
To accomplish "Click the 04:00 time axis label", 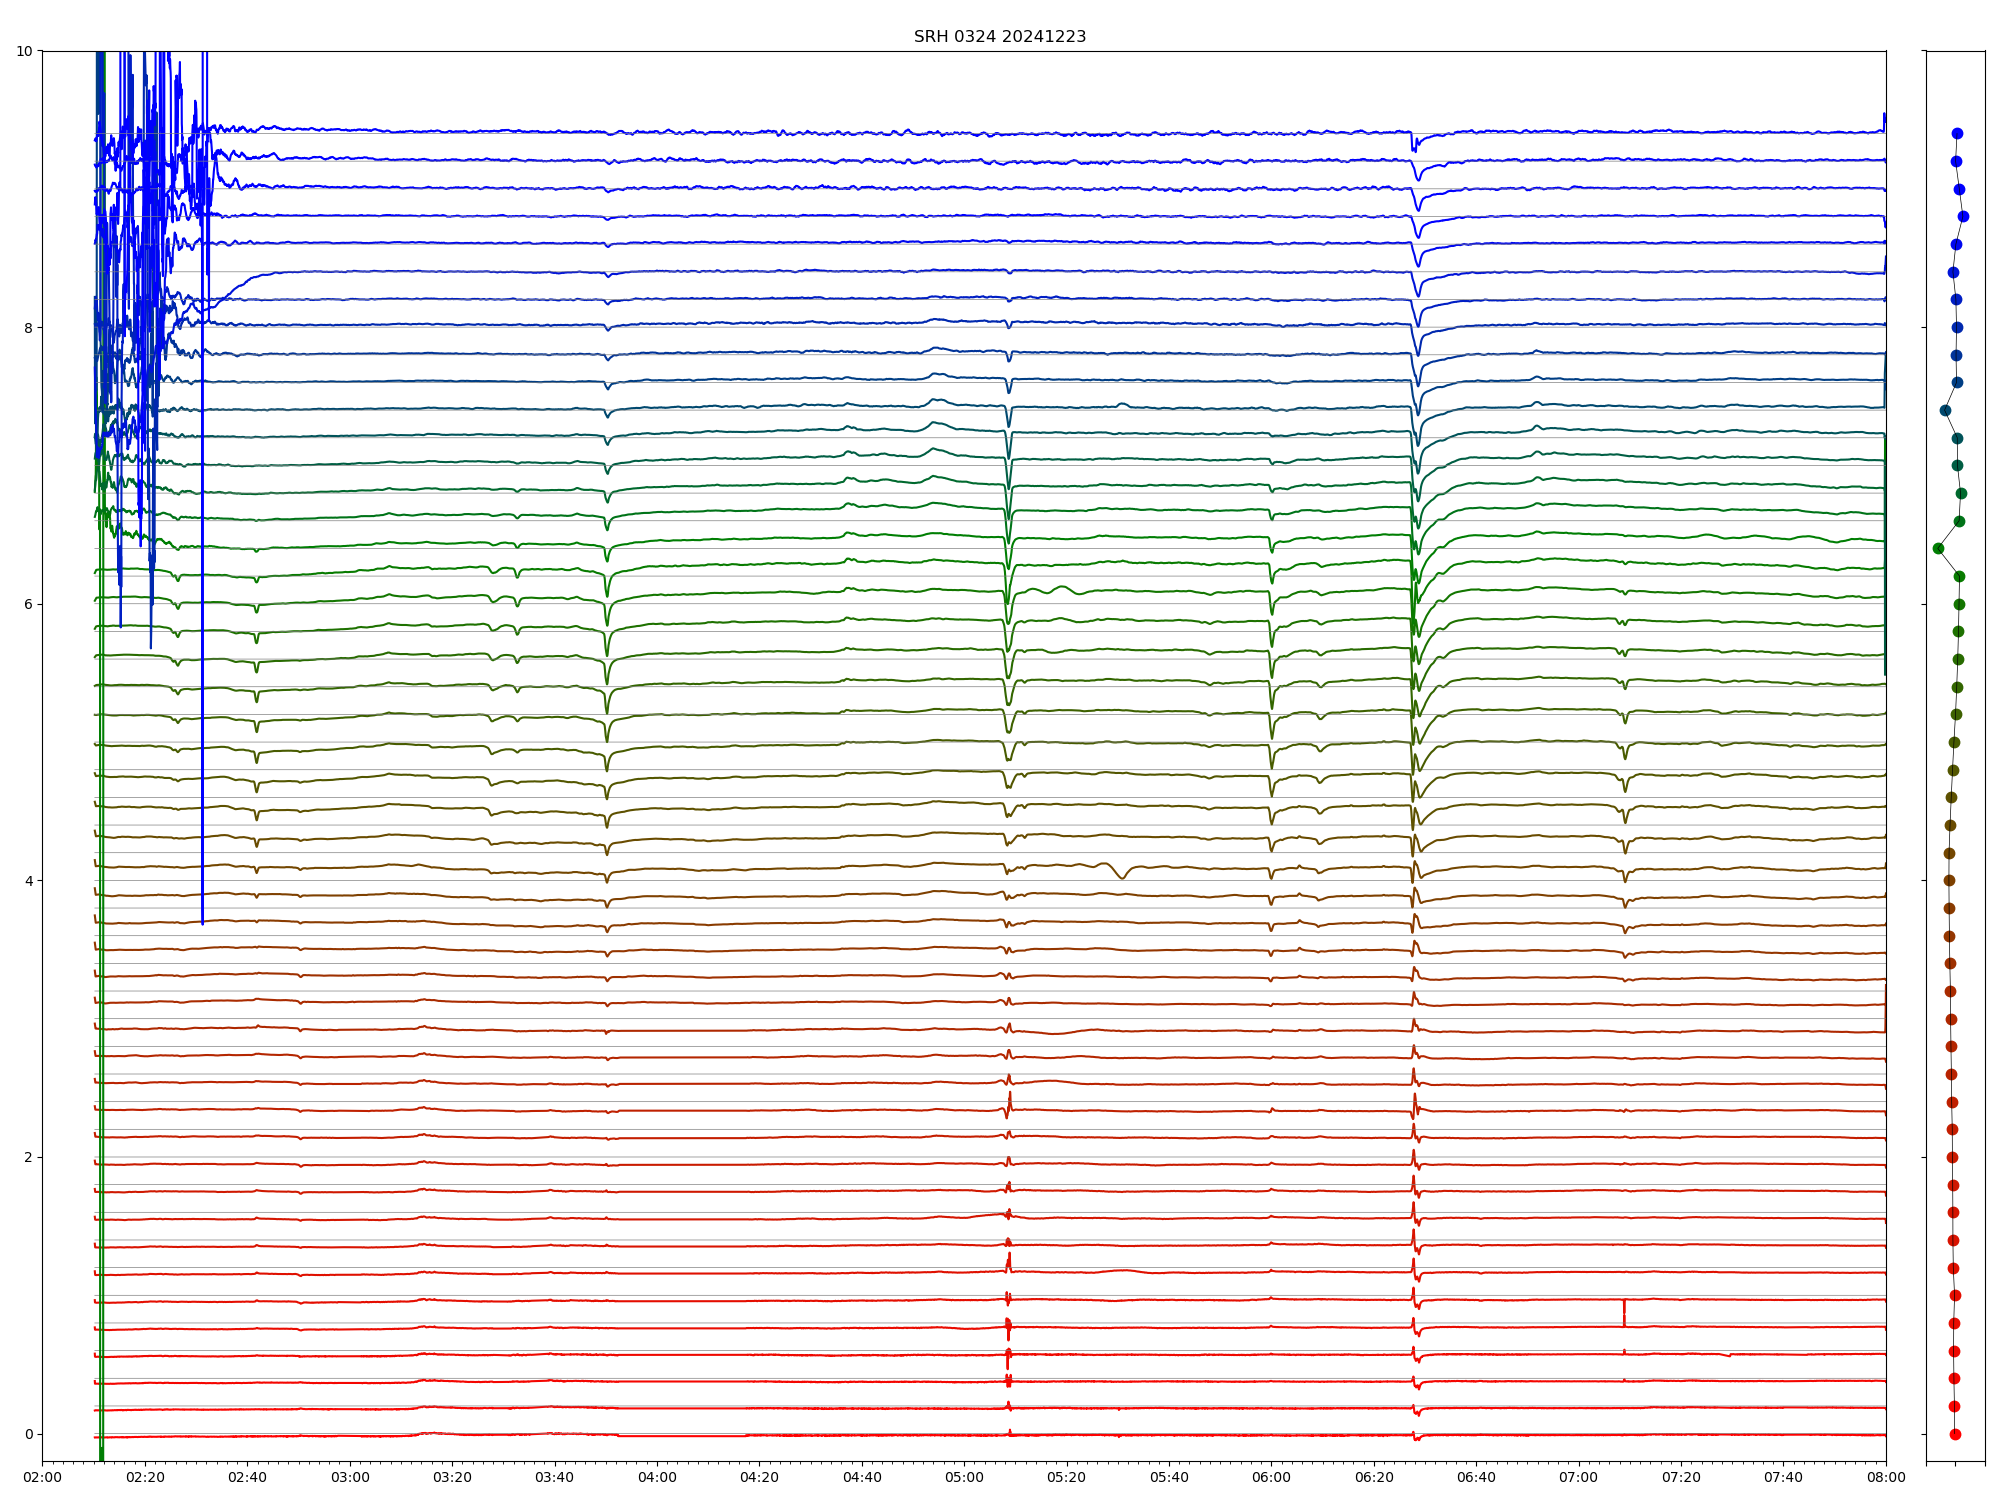I will coord(657,1478).
